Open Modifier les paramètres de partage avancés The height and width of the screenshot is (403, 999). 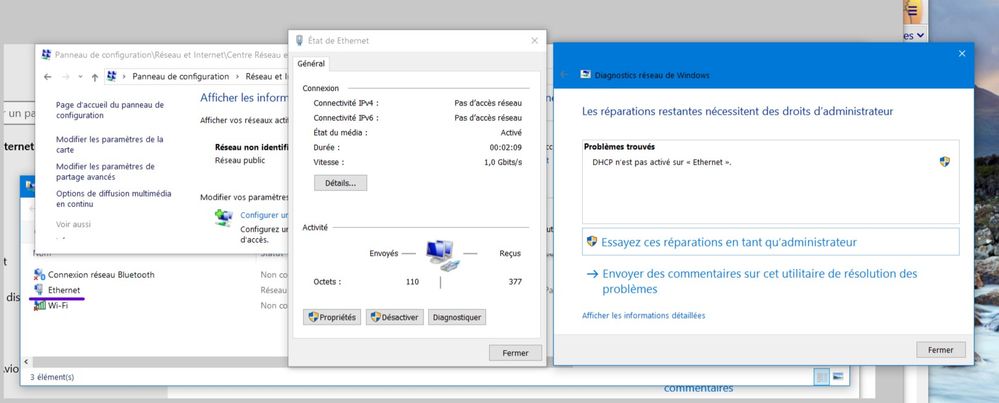point(105,172)
